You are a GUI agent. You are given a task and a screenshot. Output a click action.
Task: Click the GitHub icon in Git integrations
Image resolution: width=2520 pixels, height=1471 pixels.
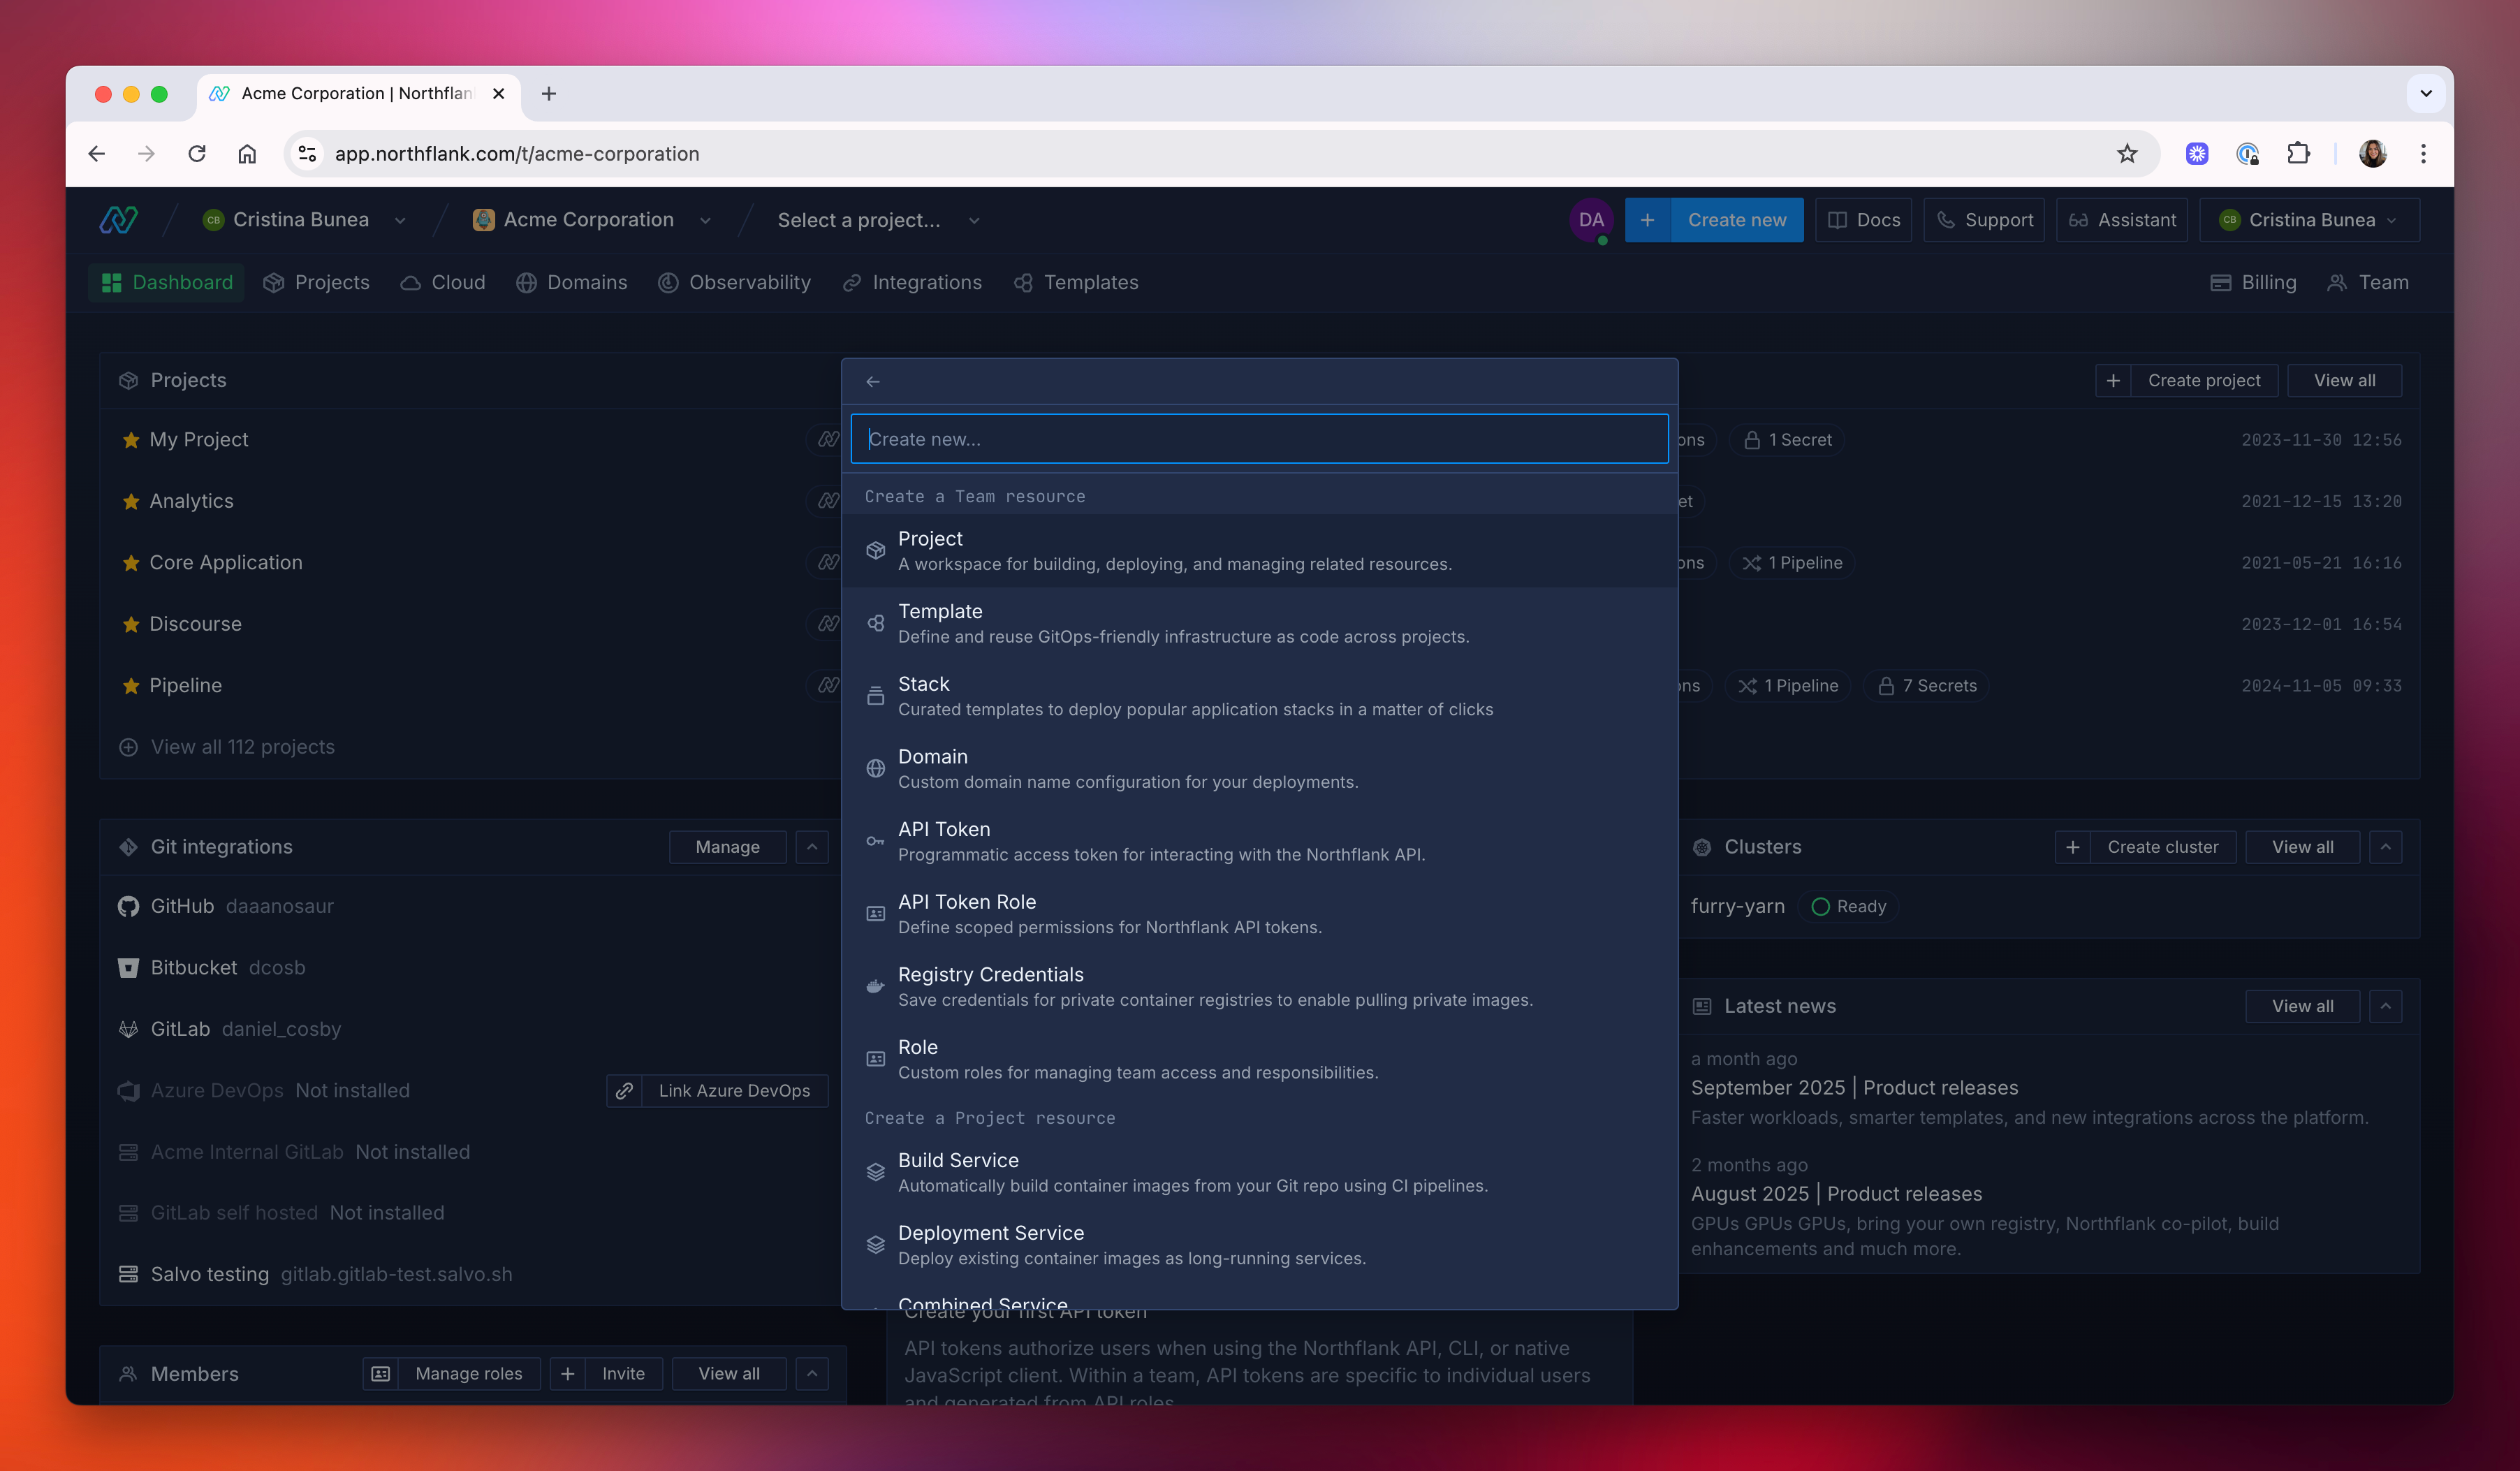[x=128, y=906]
